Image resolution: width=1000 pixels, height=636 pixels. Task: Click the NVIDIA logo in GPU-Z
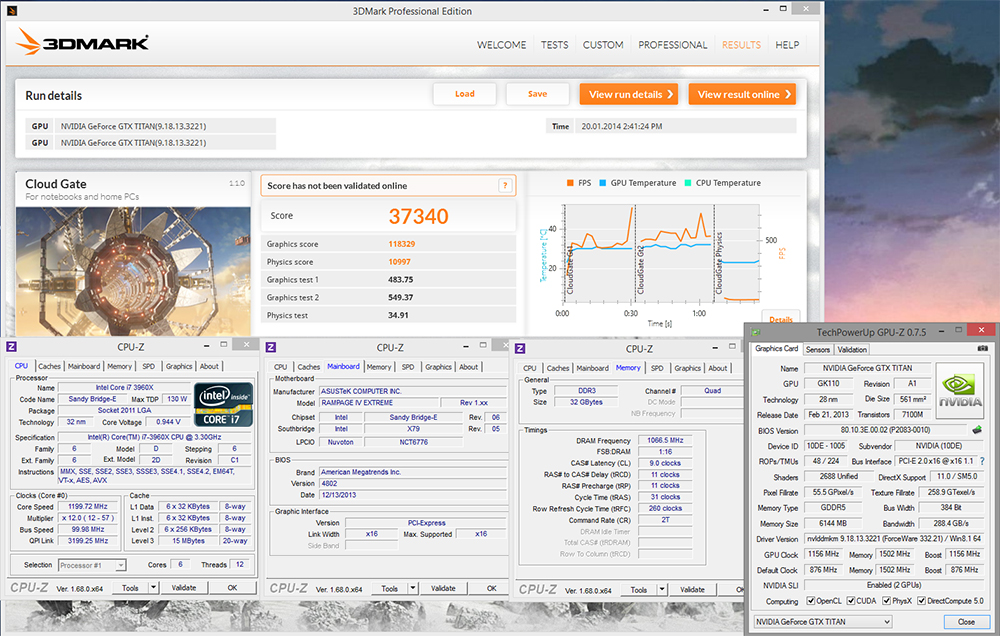960,391
